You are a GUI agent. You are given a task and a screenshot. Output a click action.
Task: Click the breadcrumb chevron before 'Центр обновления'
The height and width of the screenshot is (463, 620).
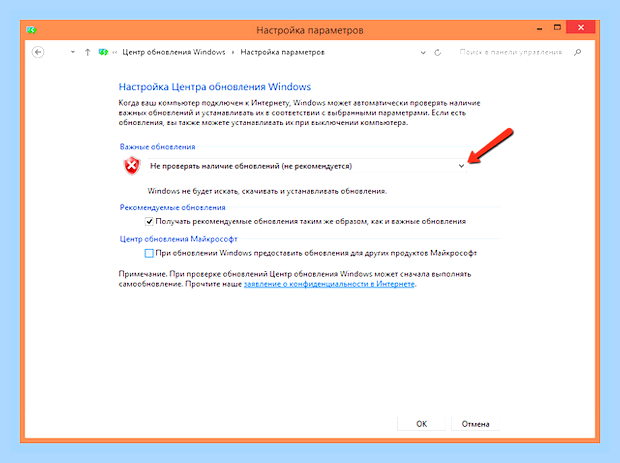click(115, 52)
